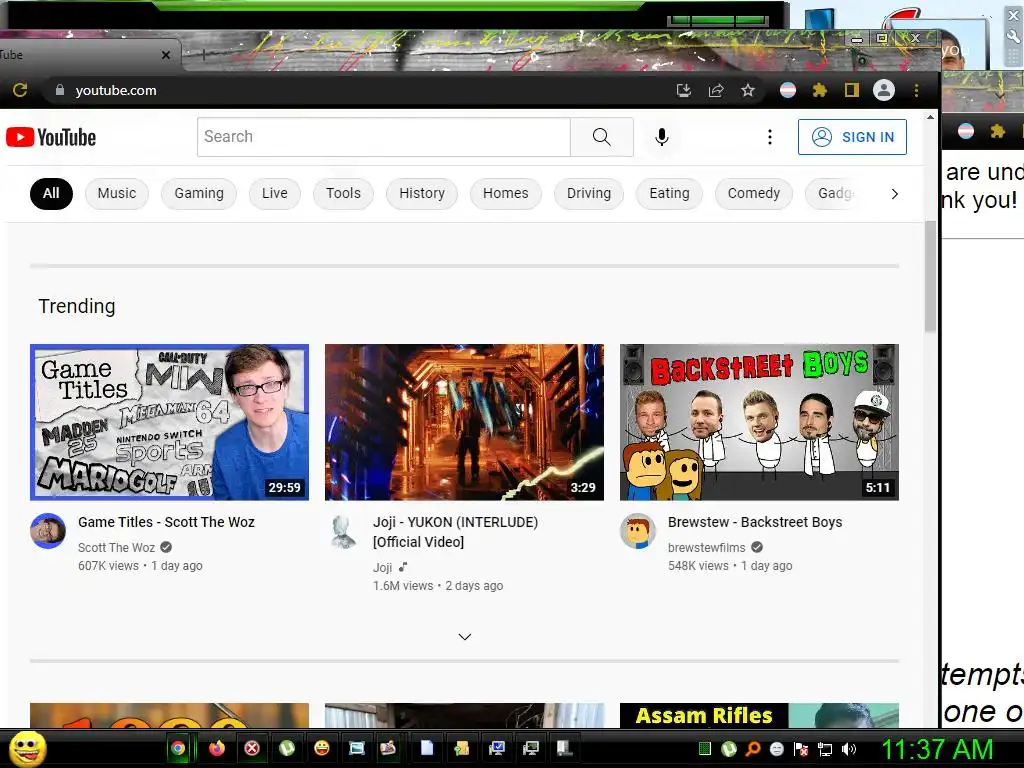Image resolution: width=1024 pixels, height=768 pixels.
Task: Click the blank document taskbar icon
Action: 426,748
